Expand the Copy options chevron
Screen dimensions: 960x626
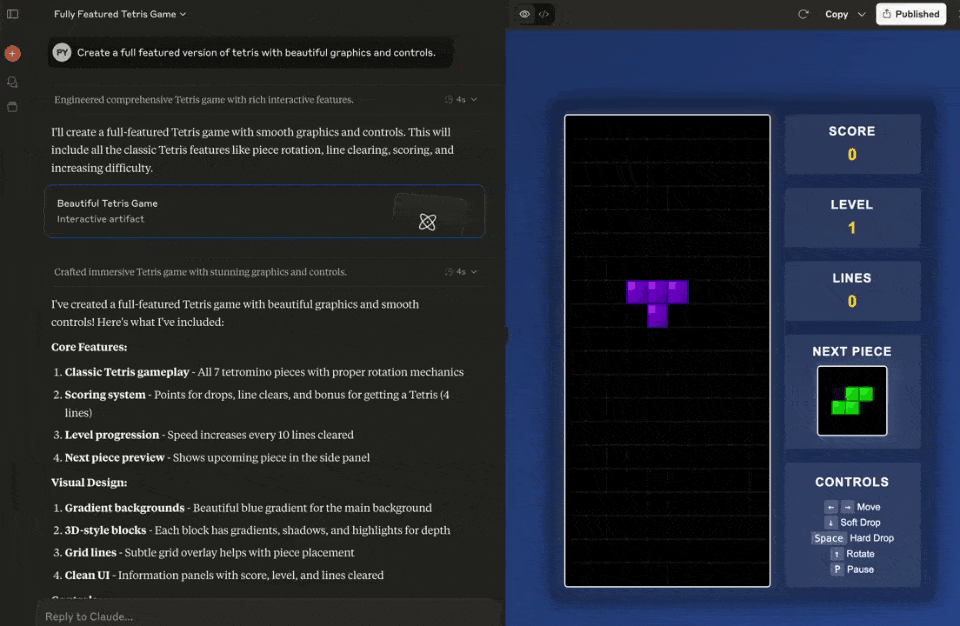[x=861, y=14]
